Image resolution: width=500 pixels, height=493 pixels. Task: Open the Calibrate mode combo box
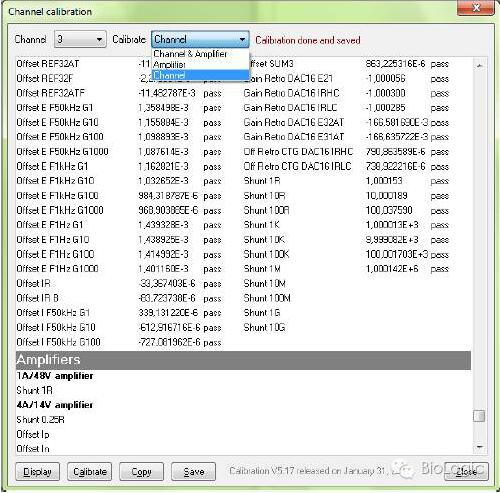pos(200,39)
